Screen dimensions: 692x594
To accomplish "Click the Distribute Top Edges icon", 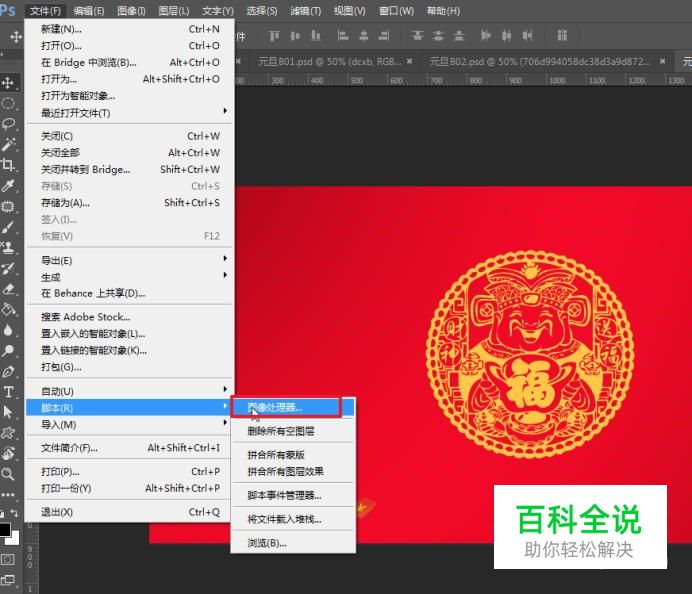I will [417, 36].
